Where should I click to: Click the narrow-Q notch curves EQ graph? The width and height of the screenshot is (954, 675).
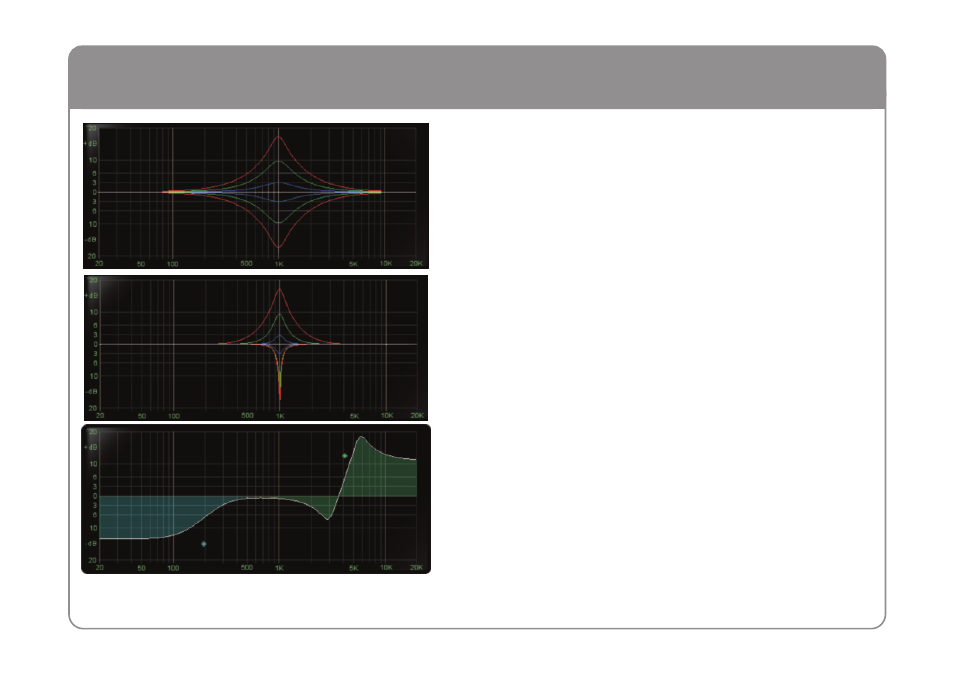(256, 348)
